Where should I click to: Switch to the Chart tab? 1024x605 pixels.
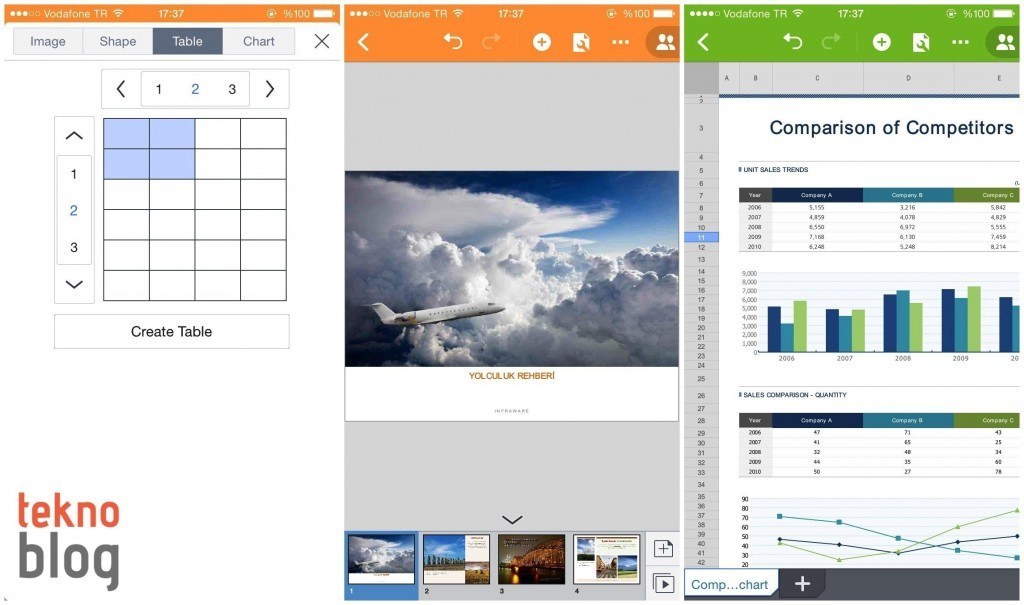coord(259,41)
